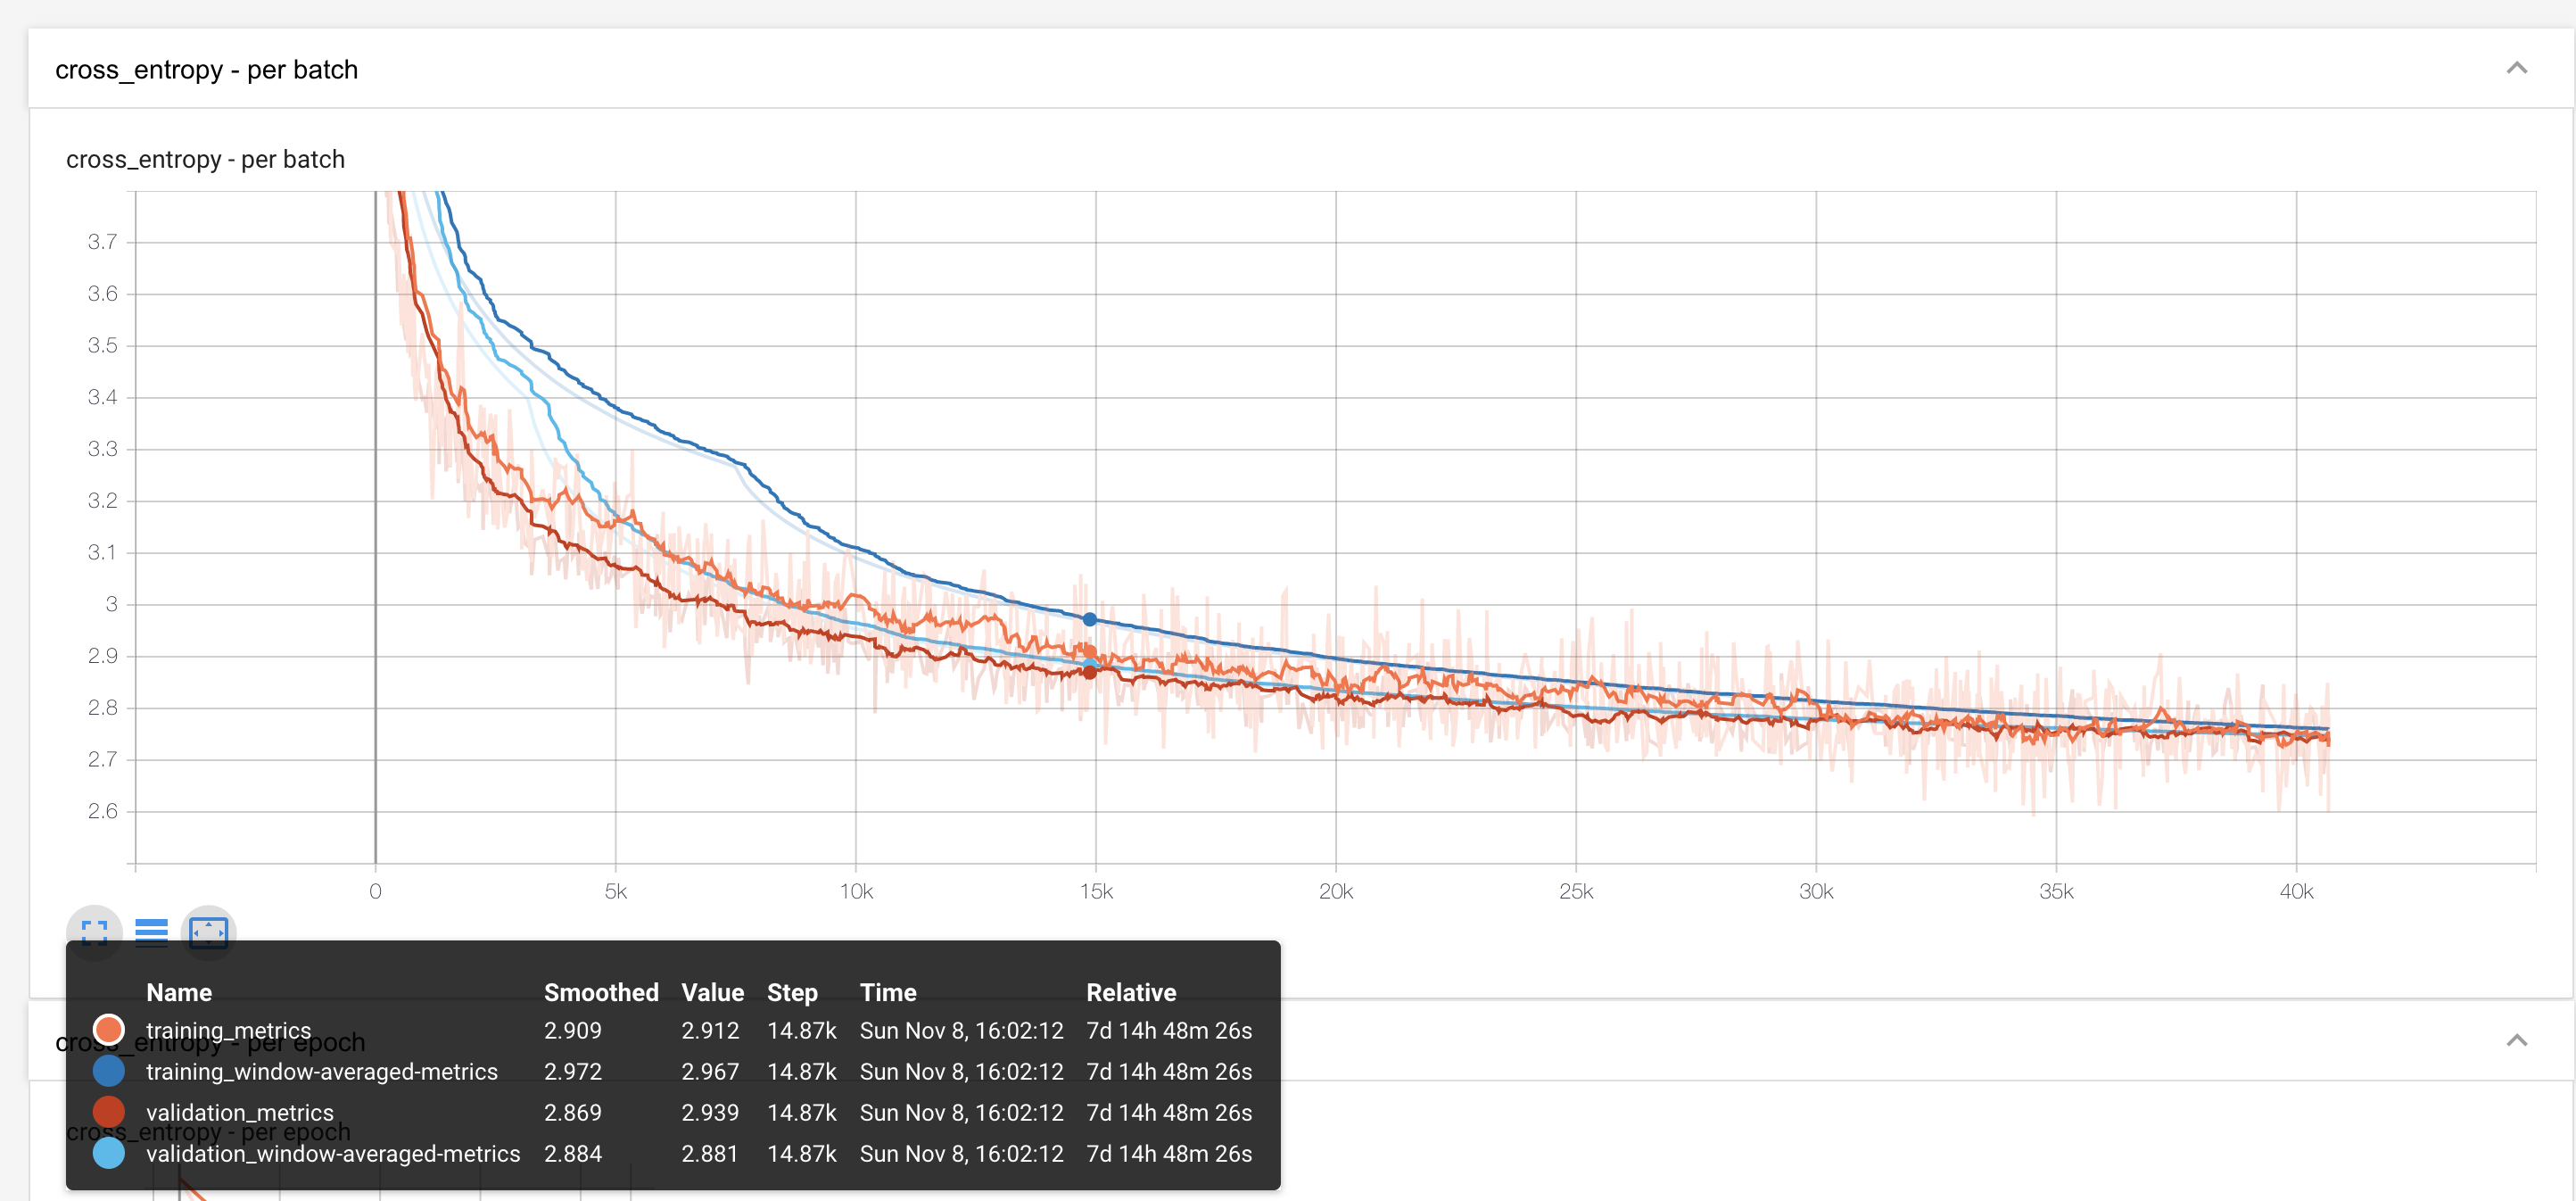Collapse the cross_entropy per epoch section chevron
The image size is (2576, 1201).
point(2516,1041)
